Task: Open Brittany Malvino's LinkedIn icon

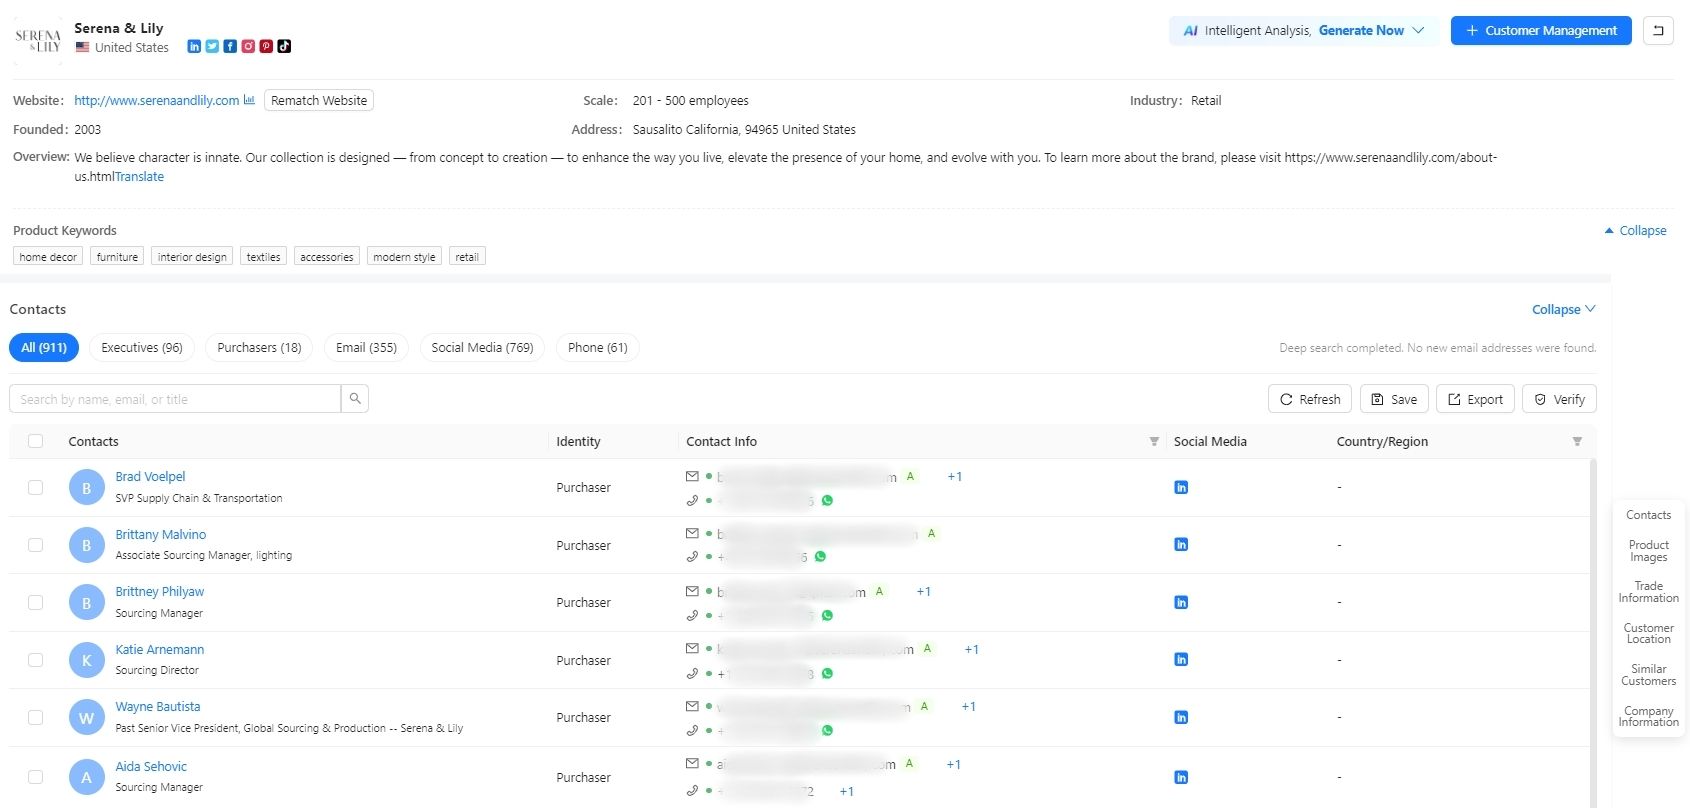Action: coord(1181,545)
